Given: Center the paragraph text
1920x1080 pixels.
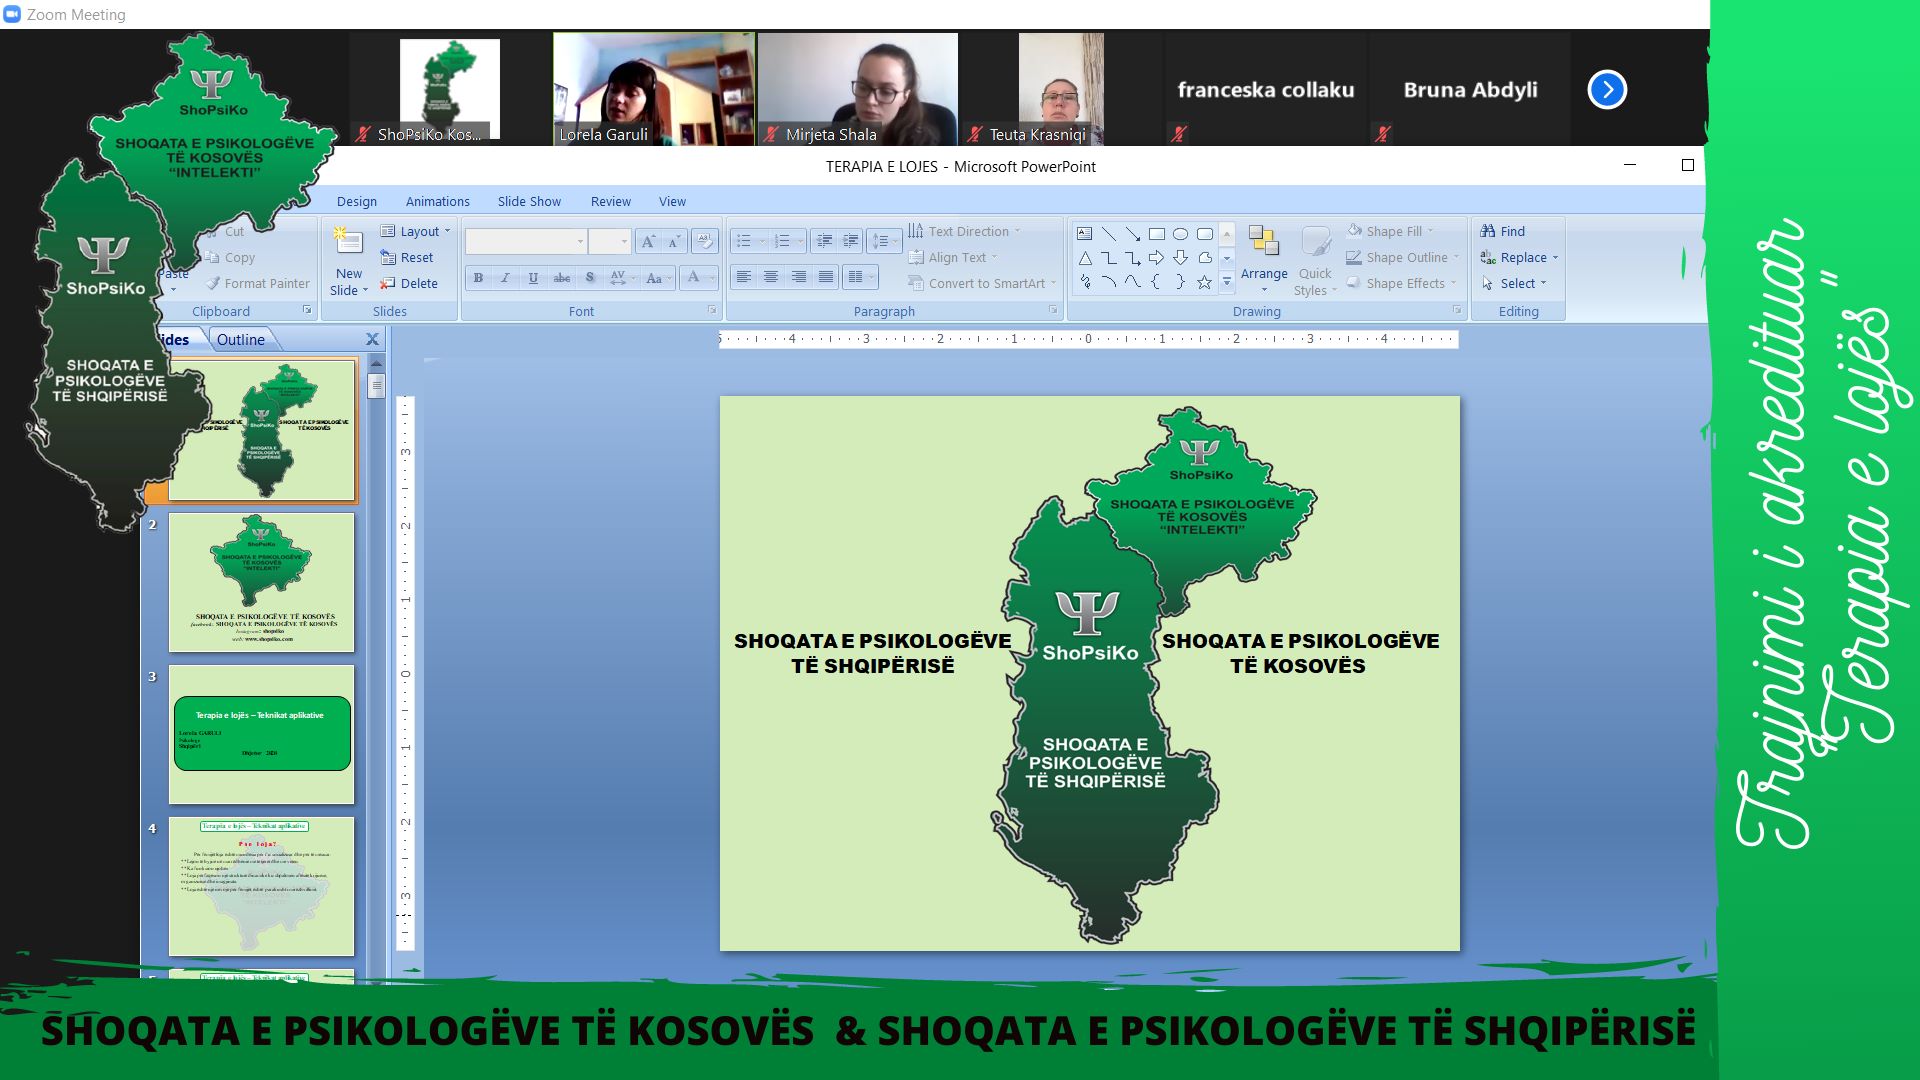Looking at the screenshot, I should coord(771,277).
